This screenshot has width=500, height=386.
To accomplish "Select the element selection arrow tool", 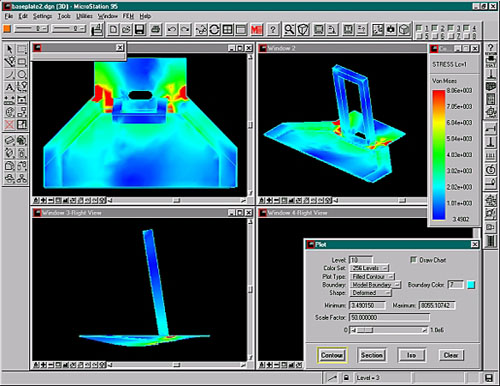I will click(x=10, y=49).
